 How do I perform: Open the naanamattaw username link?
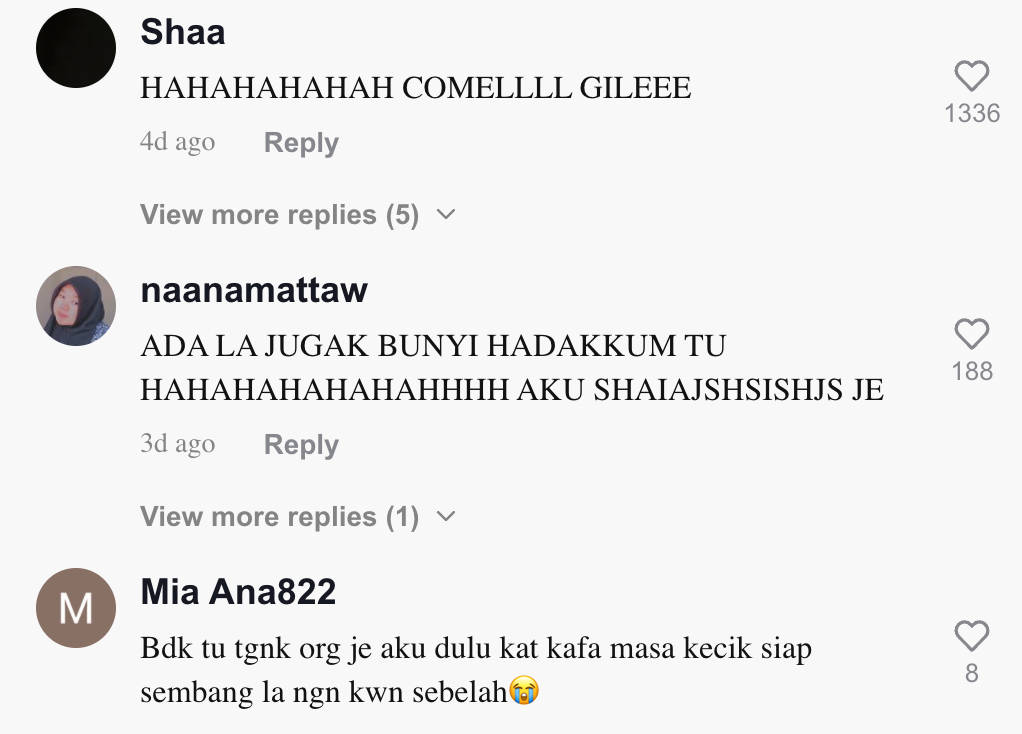[254, 290]
